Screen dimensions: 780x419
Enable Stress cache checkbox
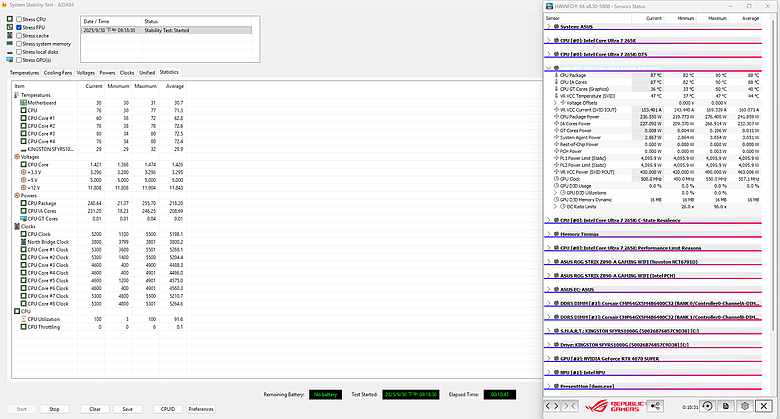click(19, 35)
